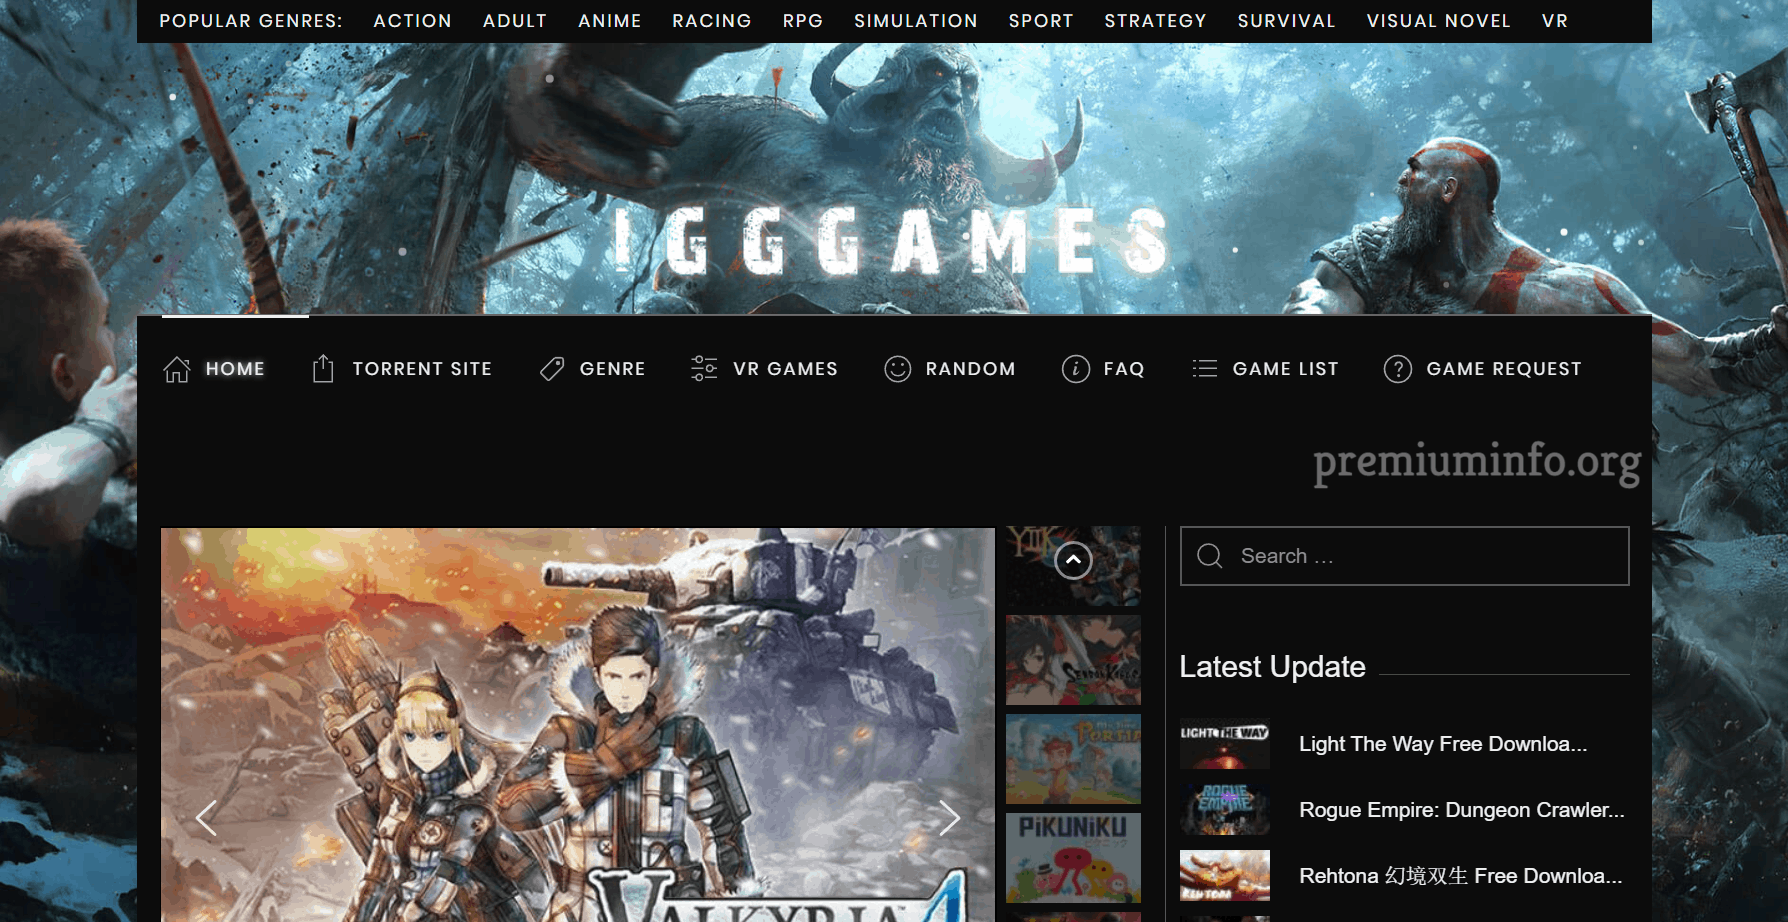Click the Genre tag icon
Screen dimensions: 1788x922
point(552,369)
